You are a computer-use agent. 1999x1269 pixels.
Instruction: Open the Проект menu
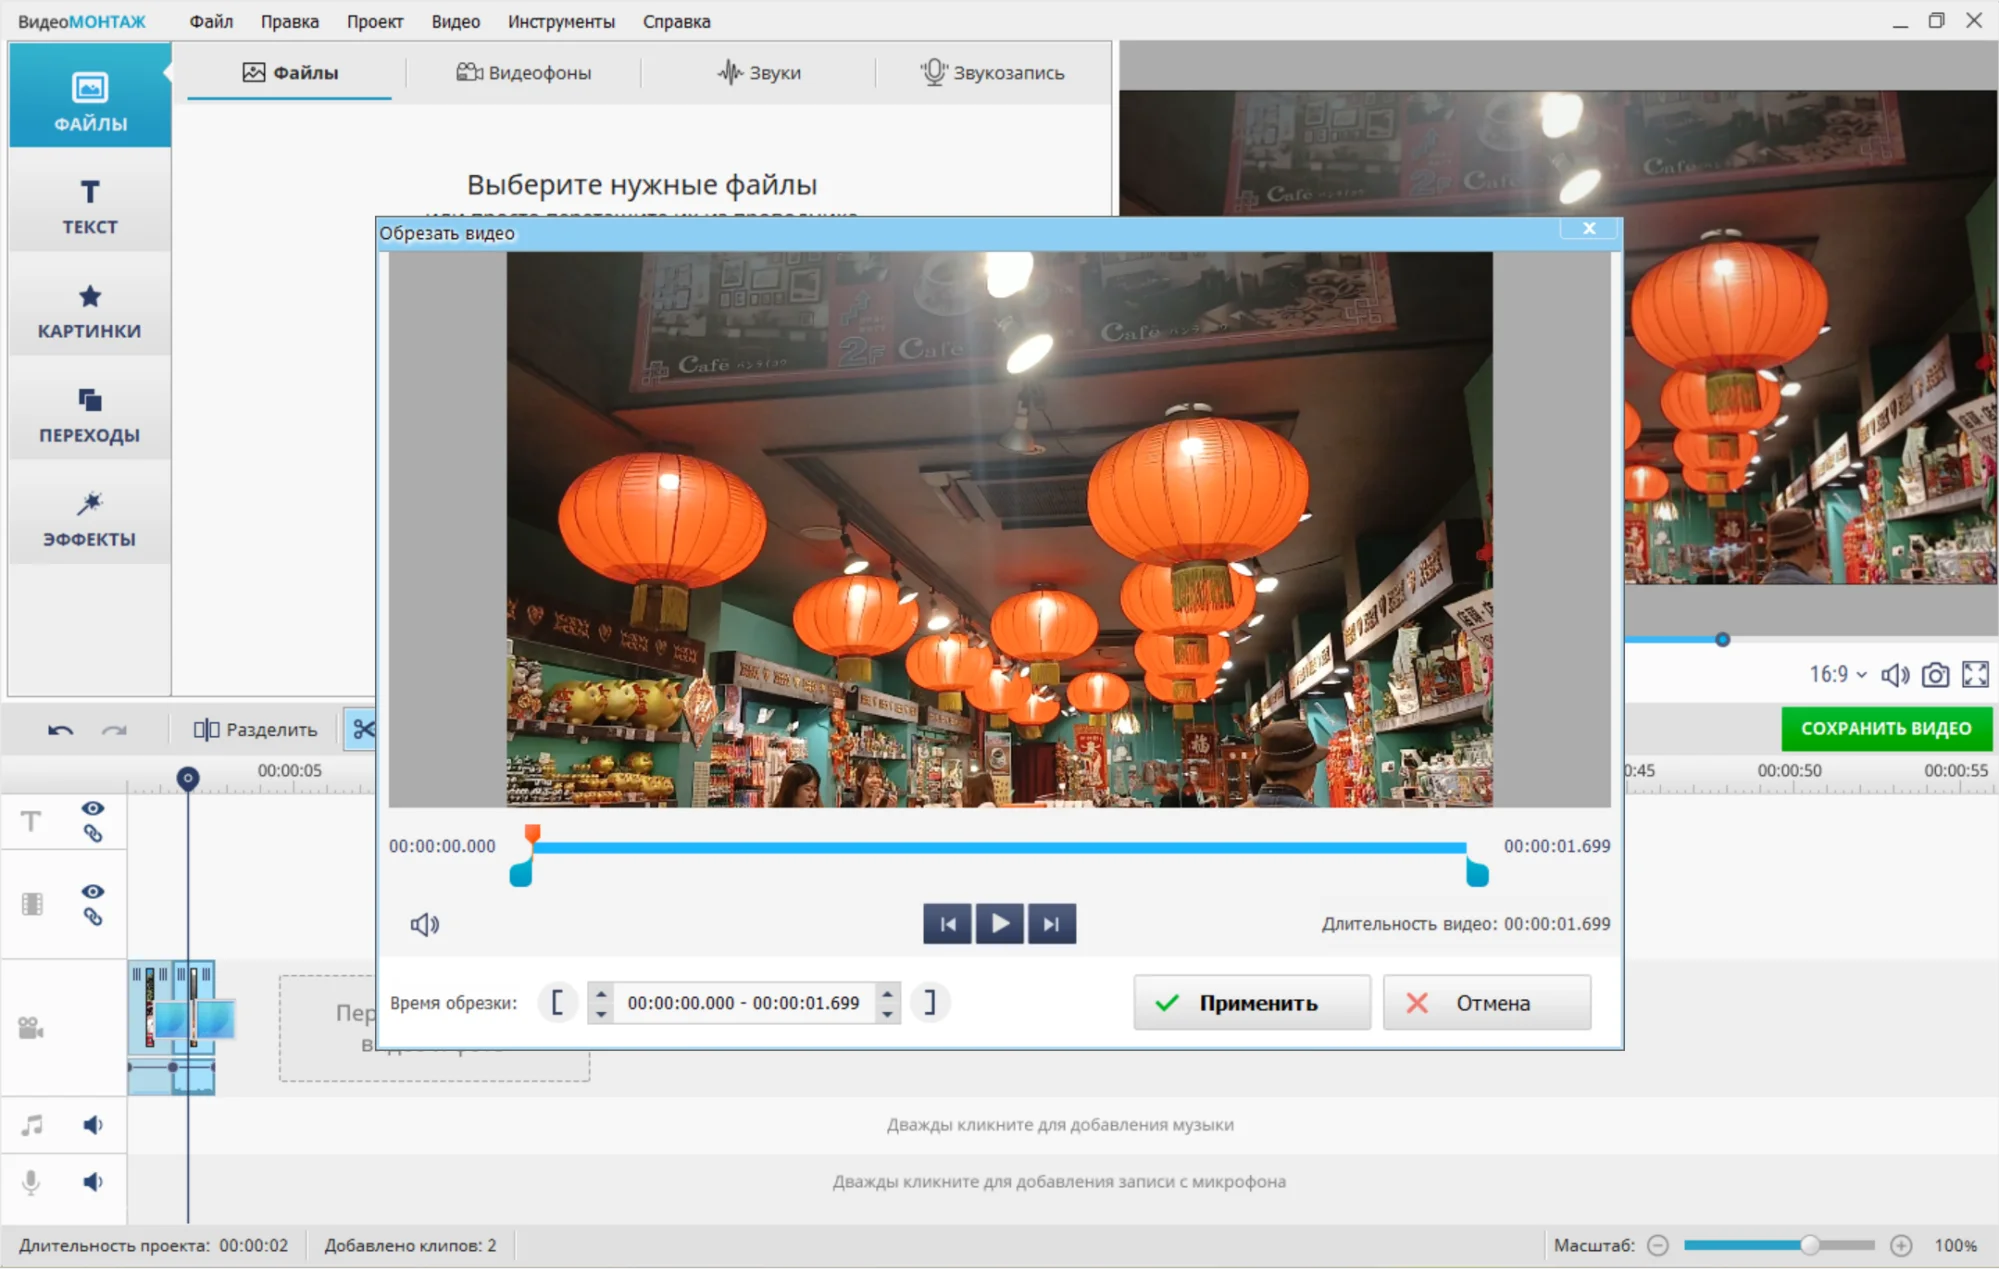(375, 21)
